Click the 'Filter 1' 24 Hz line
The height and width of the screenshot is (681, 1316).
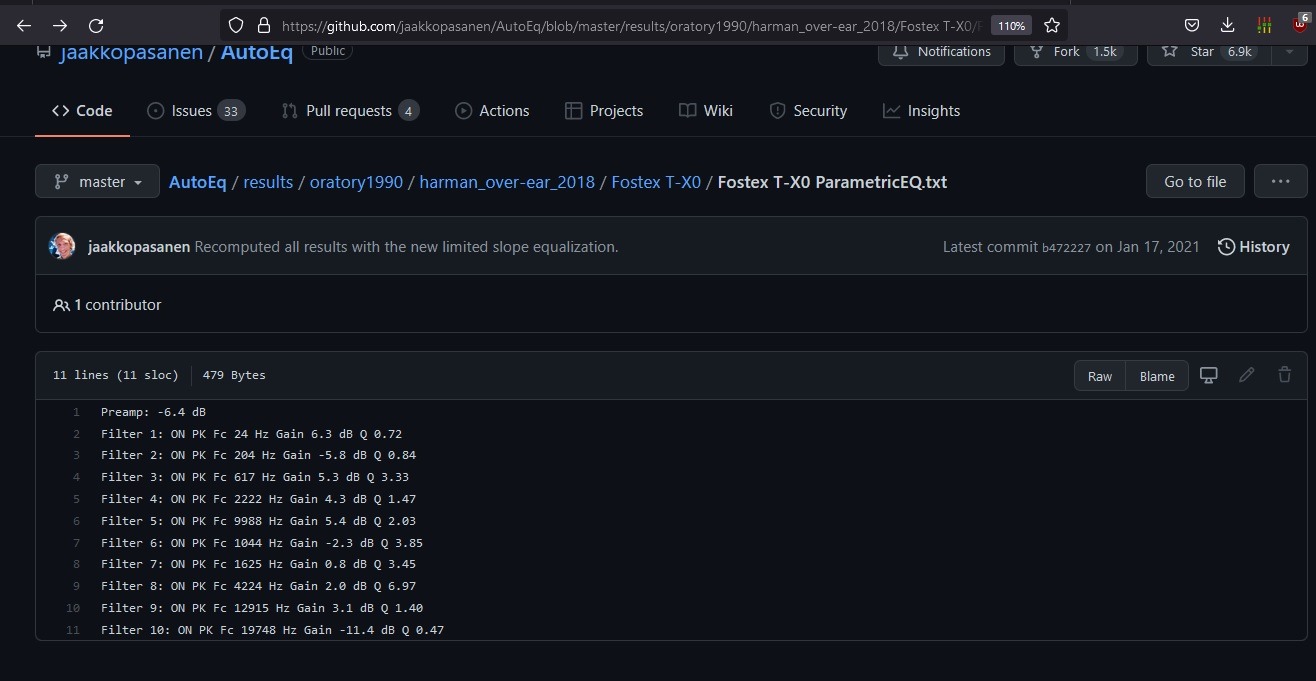click(x=251, y=434)
